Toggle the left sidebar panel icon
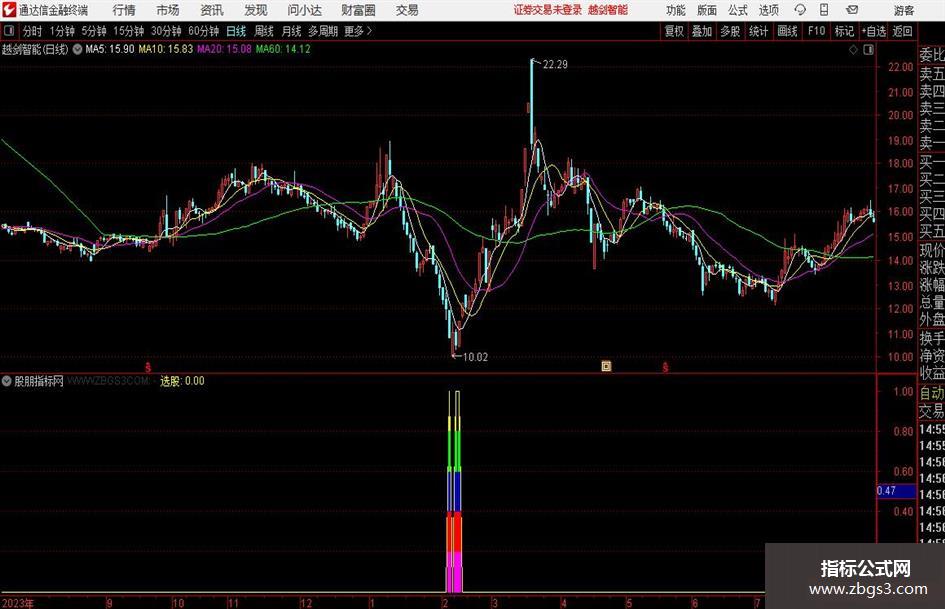945x609 pixels. coord(9,31)
